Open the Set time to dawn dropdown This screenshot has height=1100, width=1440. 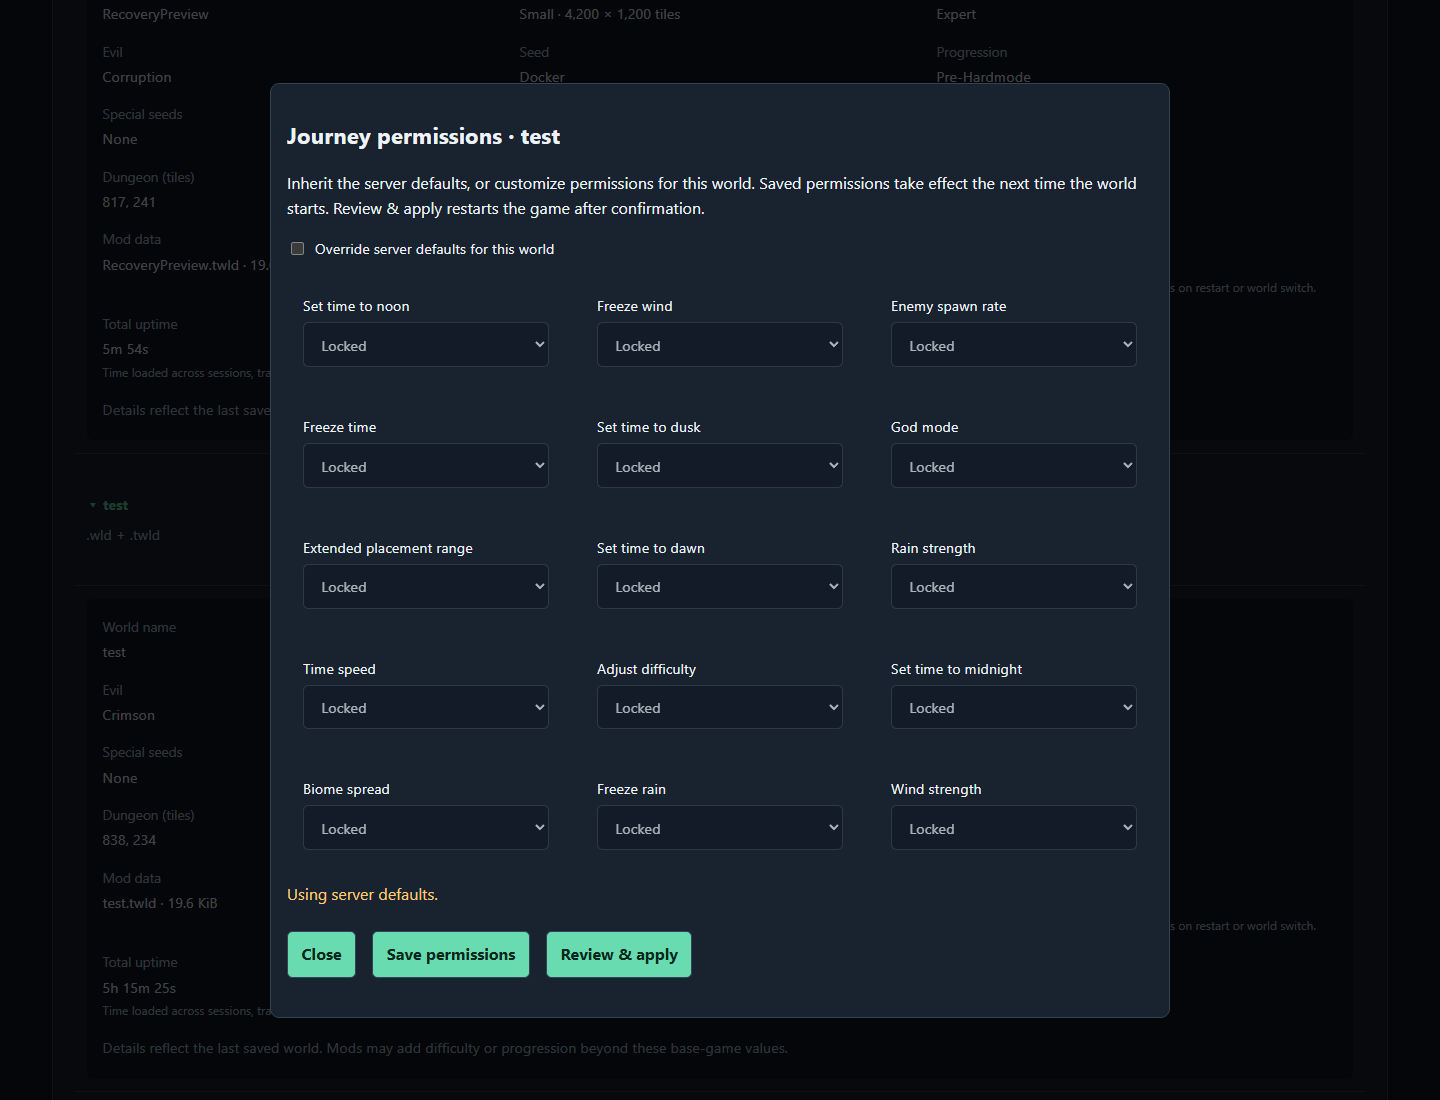coord(720,587)
